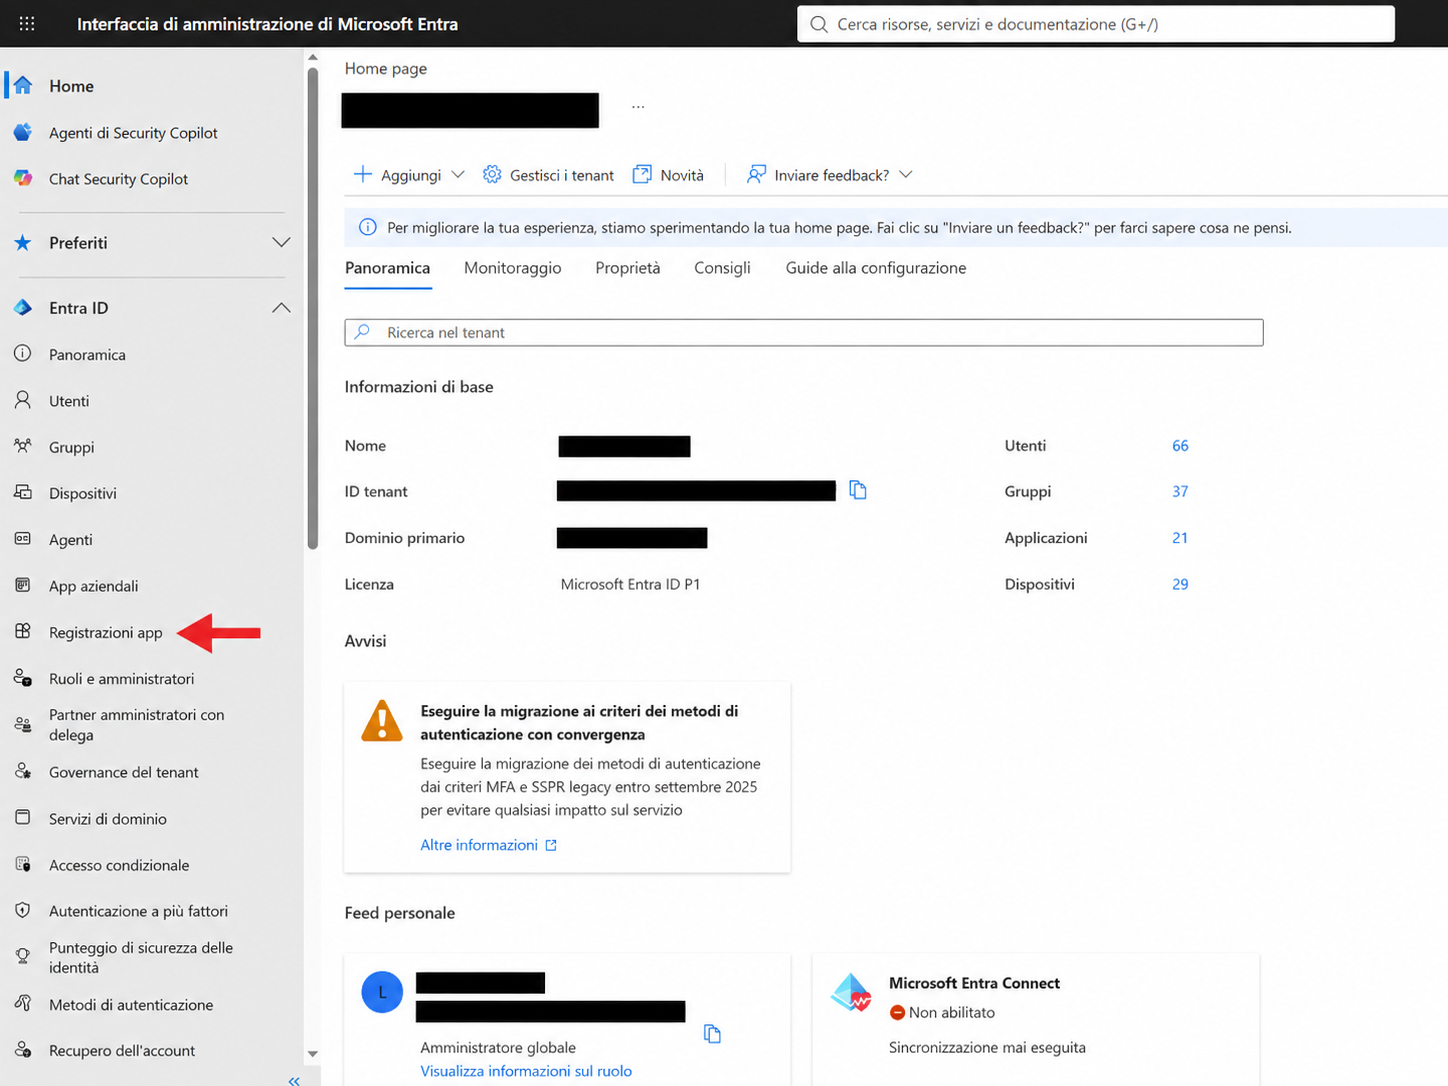Copy the ID tenant value
The width and height of the screenshot is (1448, 1086).
click(x=858, y=490)
